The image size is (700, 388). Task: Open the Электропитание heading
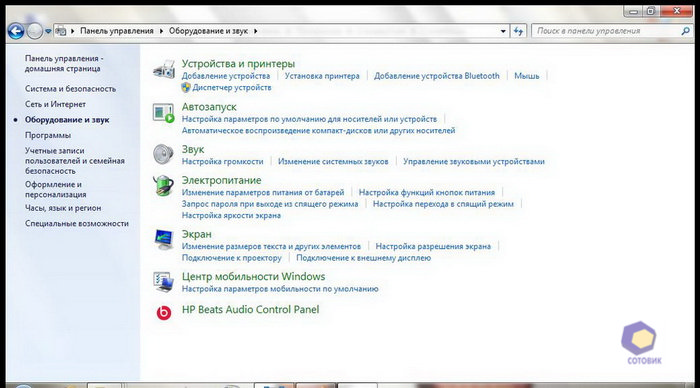click(221, 180)
